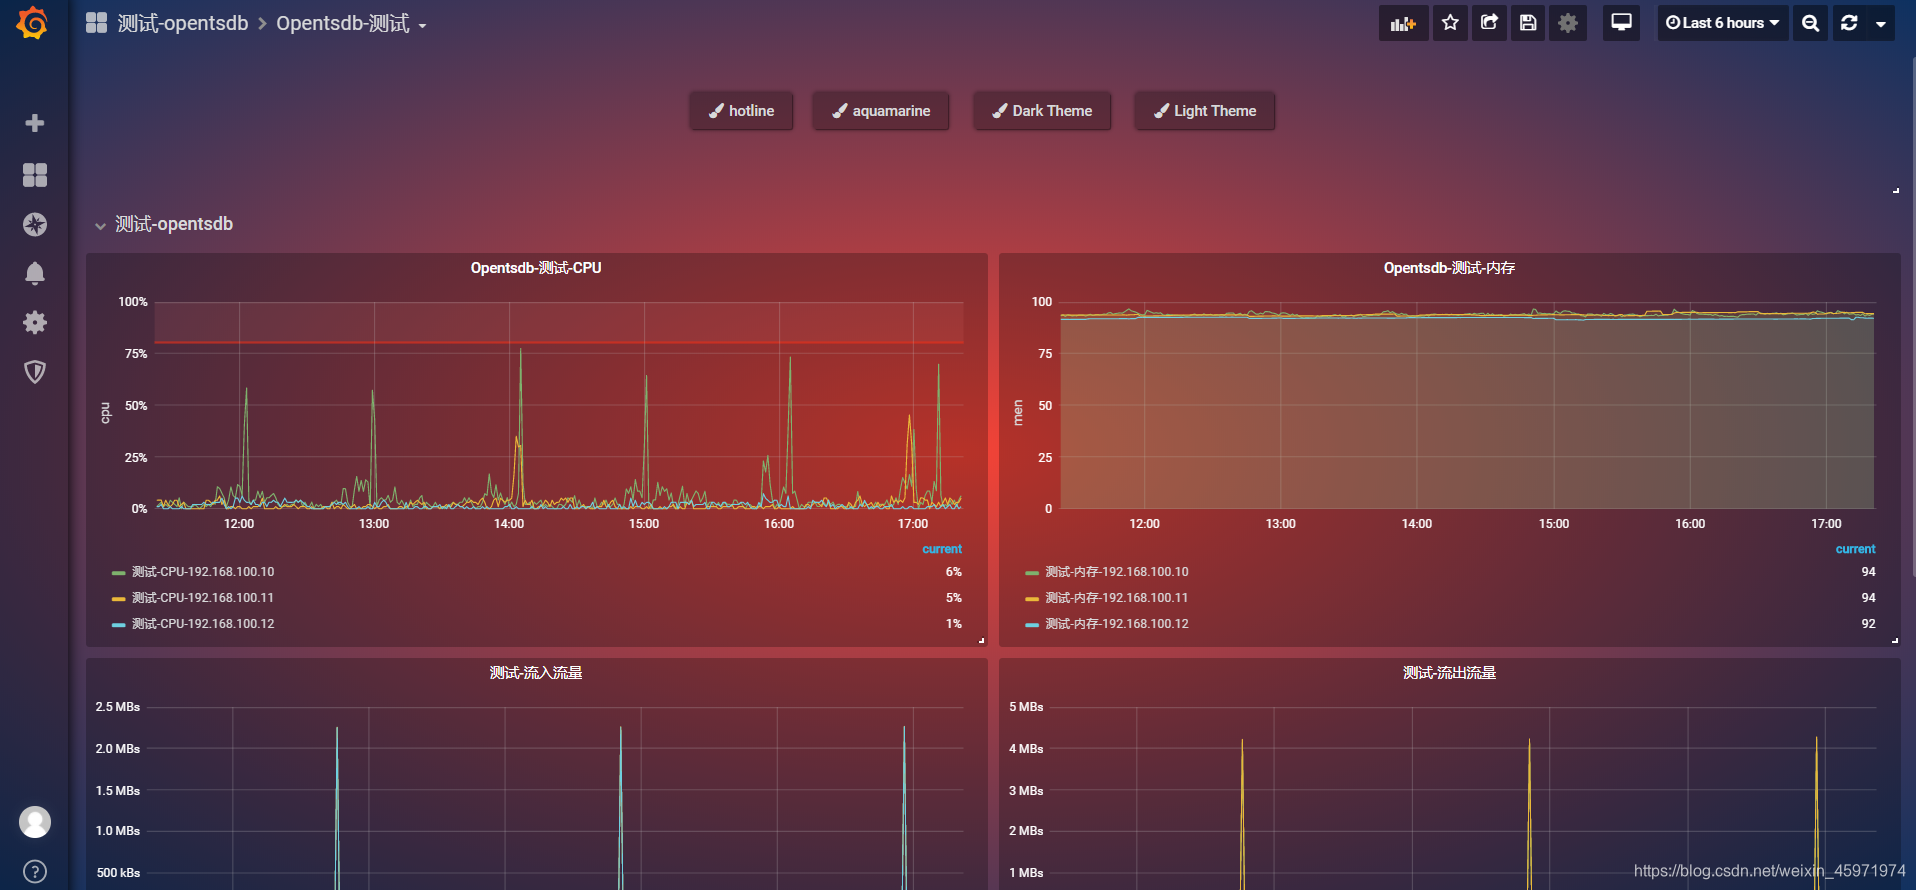
Task: Open the Help question mark icon
Action: (x=35, y=871)
